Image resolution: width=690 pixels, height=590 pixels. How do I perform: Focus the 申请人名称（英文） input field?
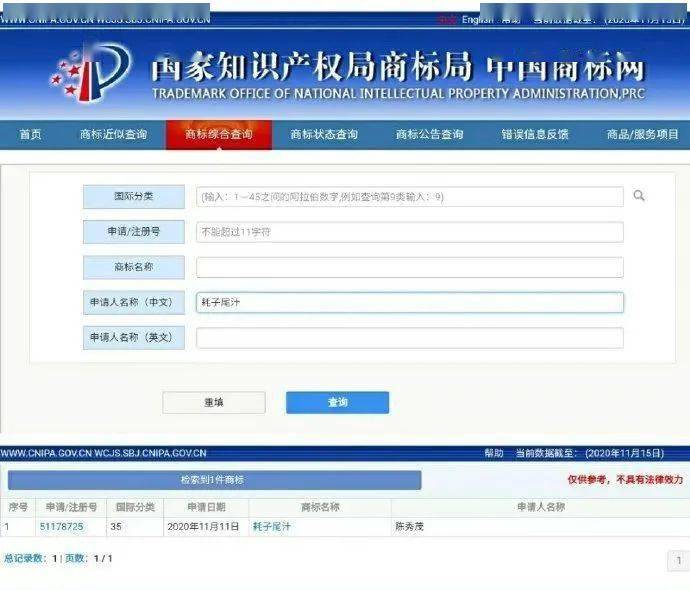pos(410,337)
